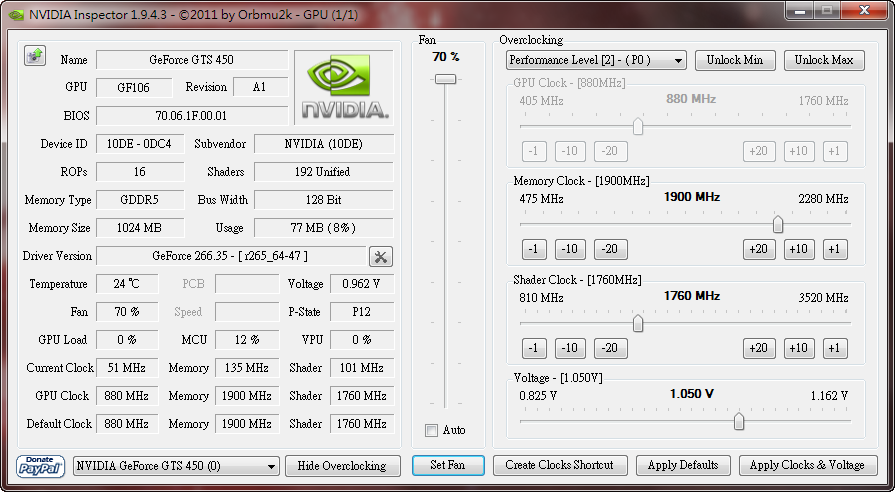Viewport: 895px width, 492px height.
Task: Click the Unlock Min button
Action: coord(734,60)
